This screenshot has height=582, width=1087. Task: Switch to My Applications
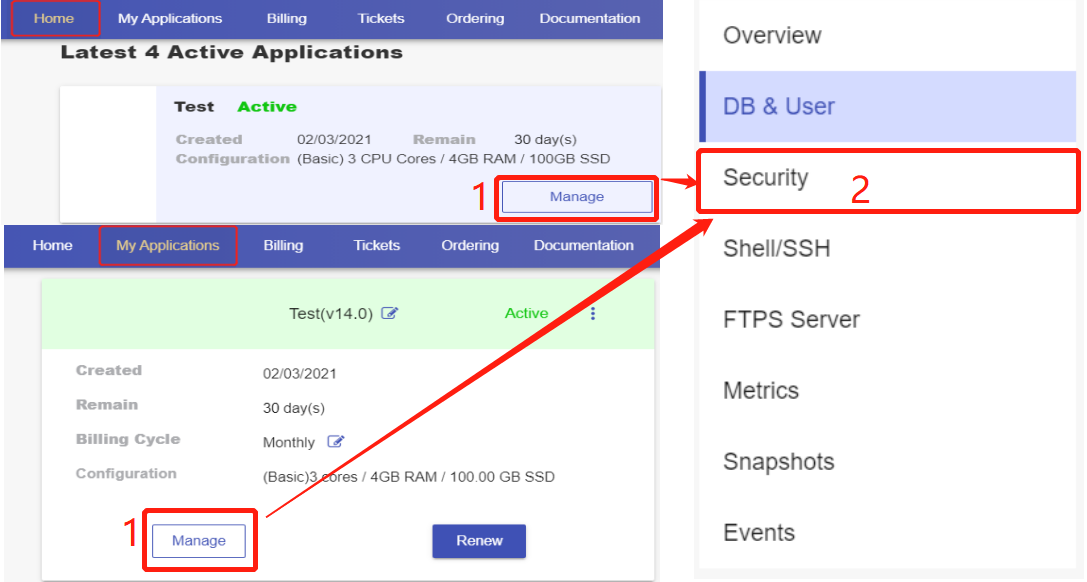tap(168, 245)
